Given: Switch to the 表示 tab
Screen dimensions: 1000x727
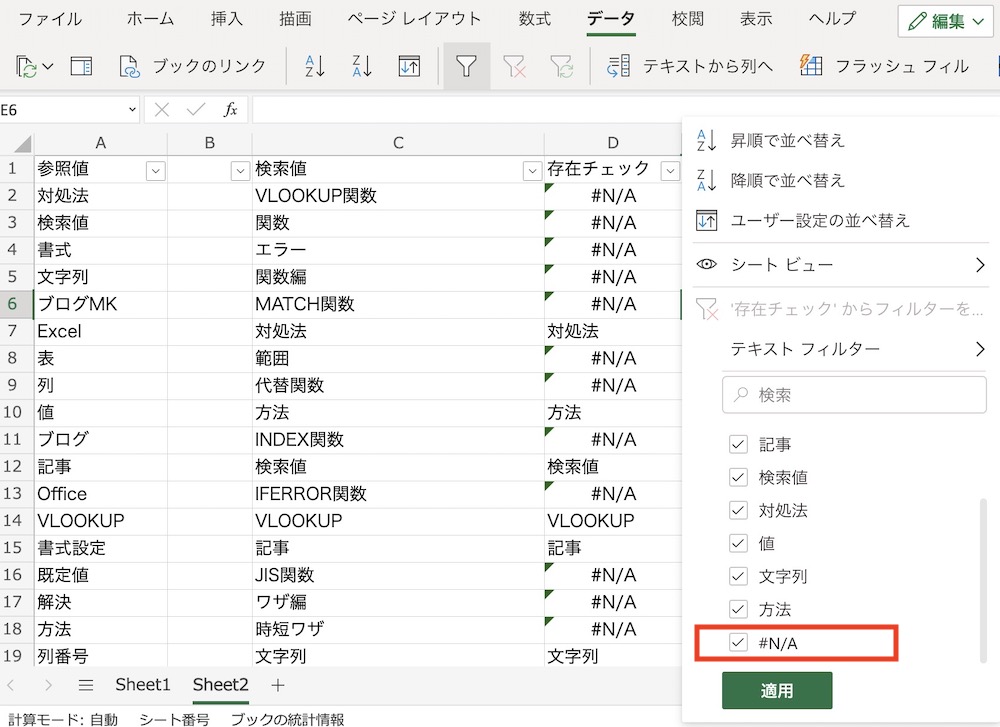Looking at the screenshot, I should [x=756, y=19].
